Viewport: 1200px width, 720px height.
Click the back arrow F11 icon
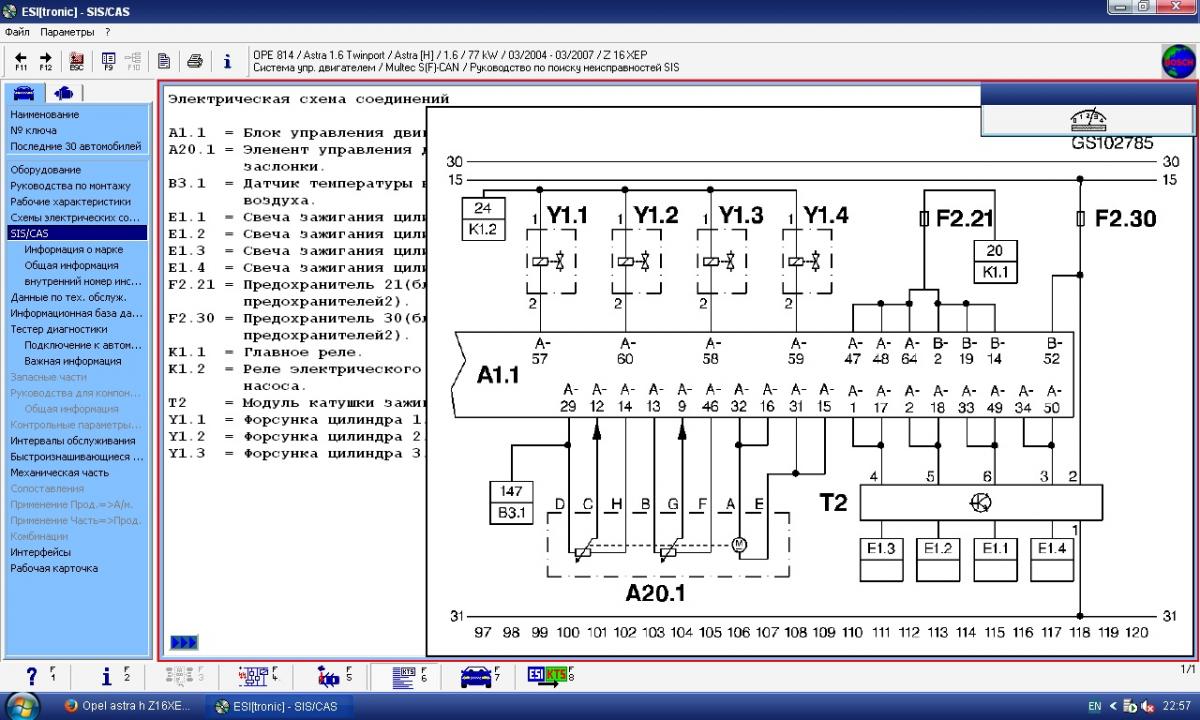pyautogui.click(x=20, y=61)
